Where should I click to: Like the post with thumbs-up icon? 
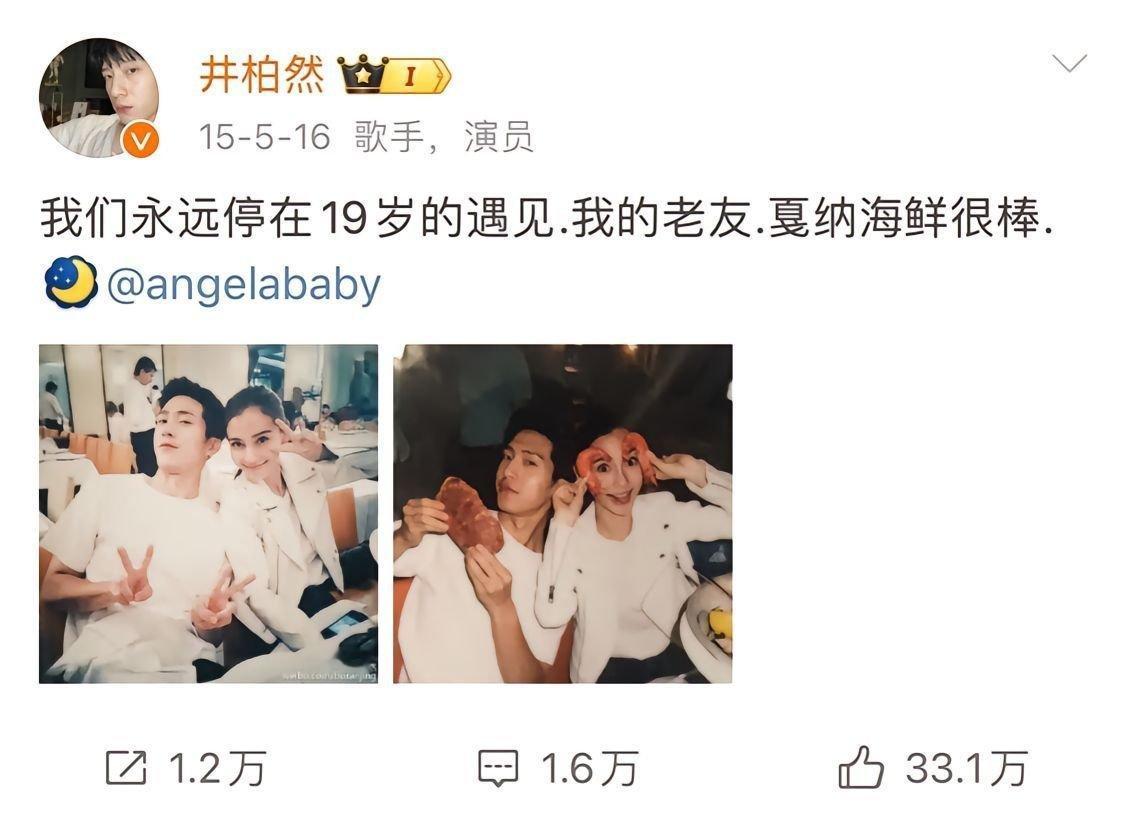(x=860, y=767)
